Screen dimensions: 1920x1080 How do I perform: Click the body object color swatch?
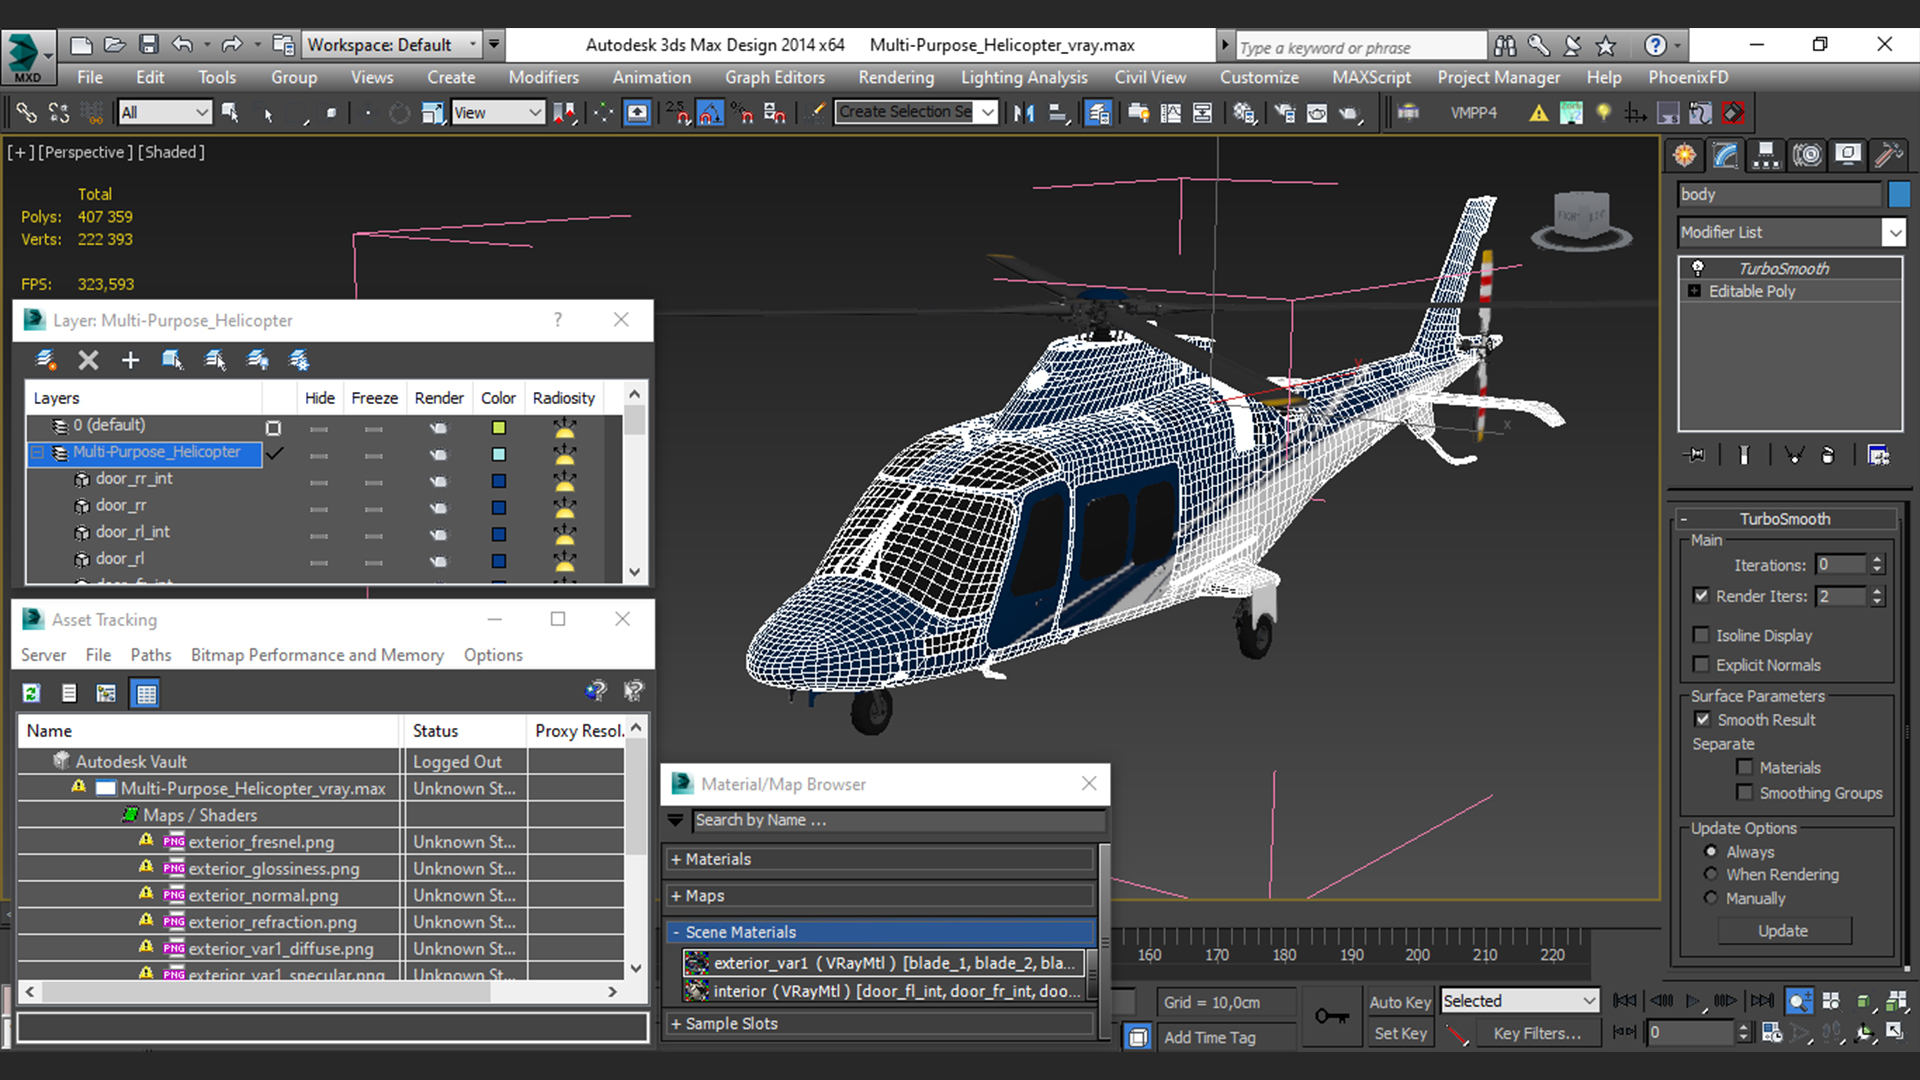(1899, 194)
